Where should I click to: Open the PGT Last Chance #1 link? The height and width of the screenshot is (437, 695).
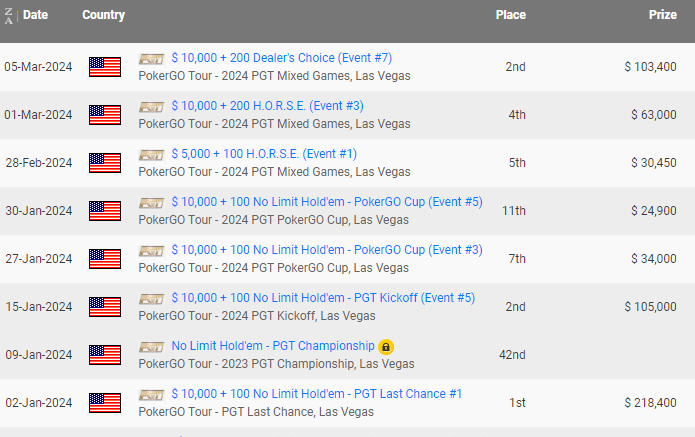pyautogui.click(x=317, y=394)
